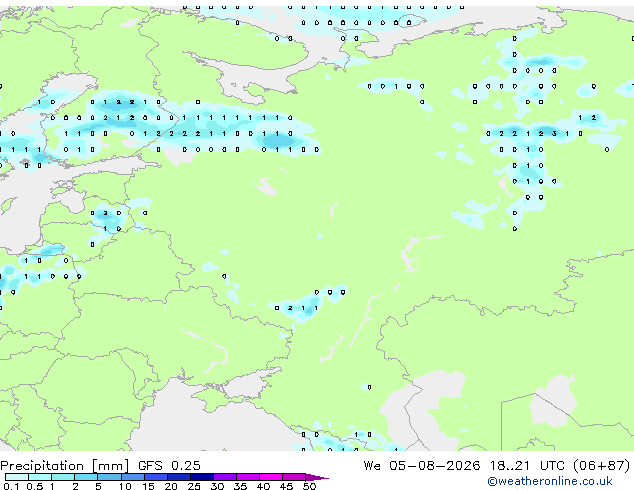Click the legend label '35'
This screenshot has height=490, width=634.
(240, 486)
